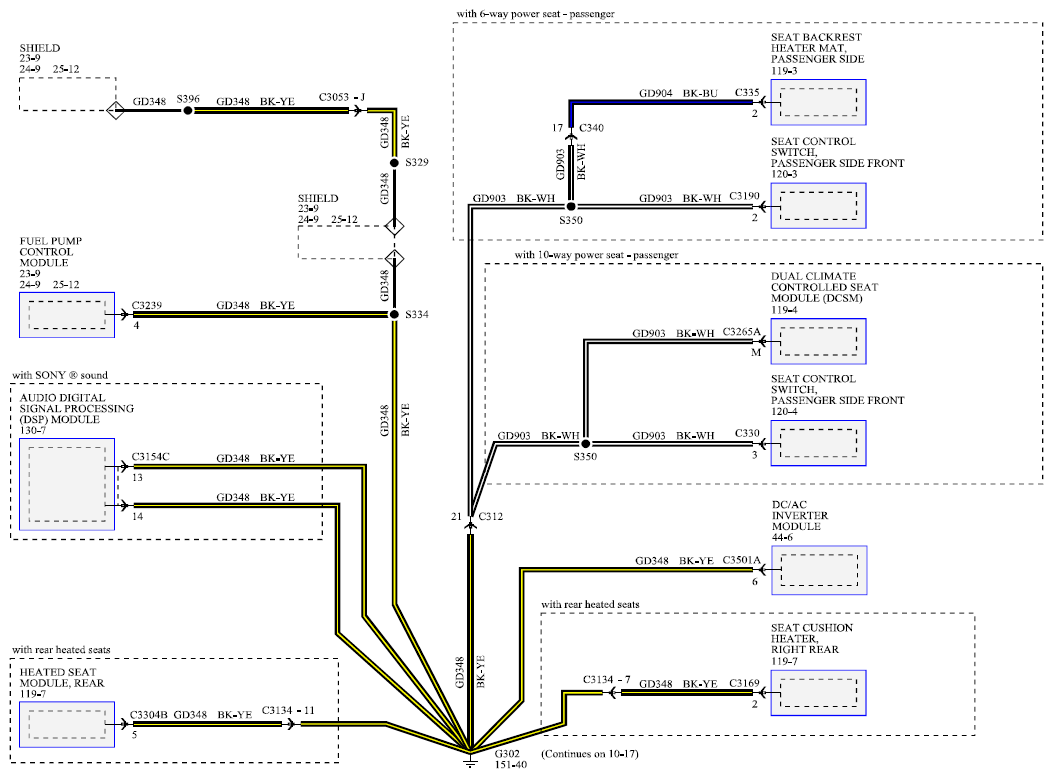The image size is (1053, 778).
Task: Click the G302 ground symbol
Action: coord(470,760)
